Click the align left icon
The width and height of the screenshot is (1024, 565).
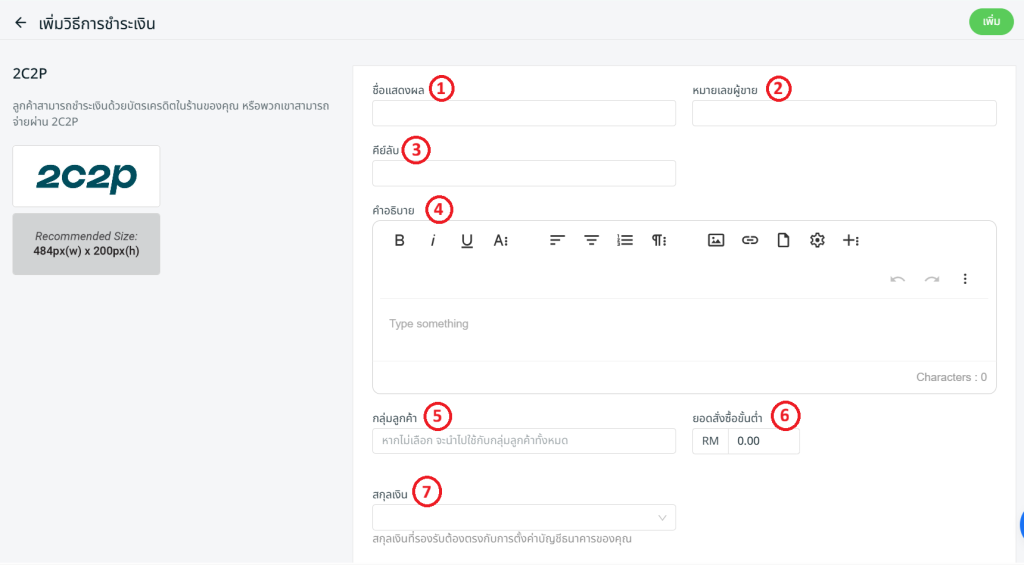point(557,240)
